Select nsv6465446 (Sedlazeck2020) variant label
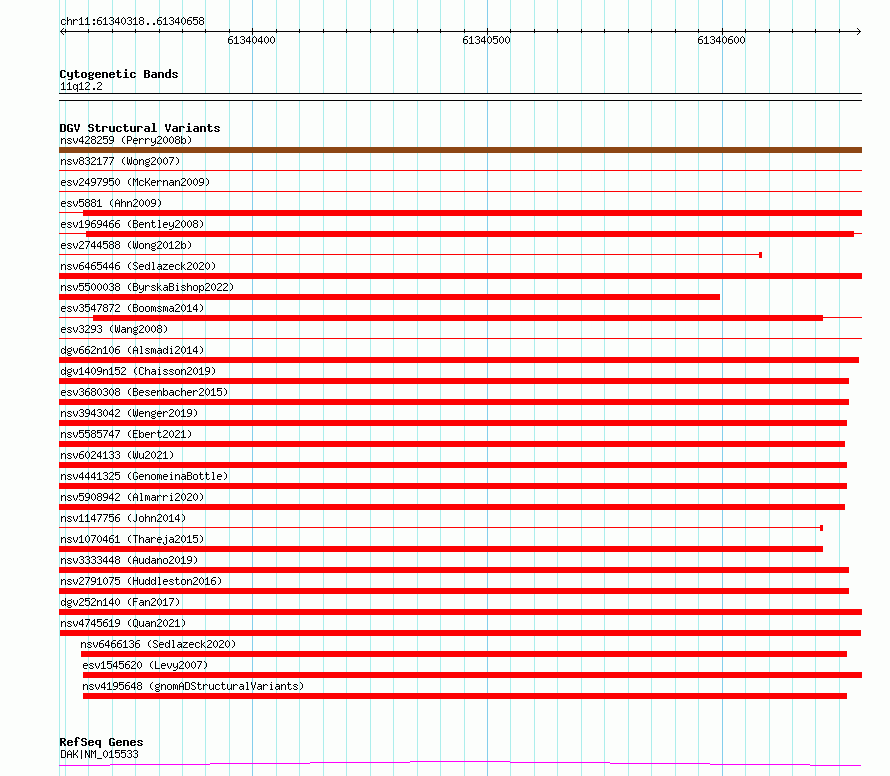The width and height of the screenshot is (890, 776). click(x=138, y=266)
